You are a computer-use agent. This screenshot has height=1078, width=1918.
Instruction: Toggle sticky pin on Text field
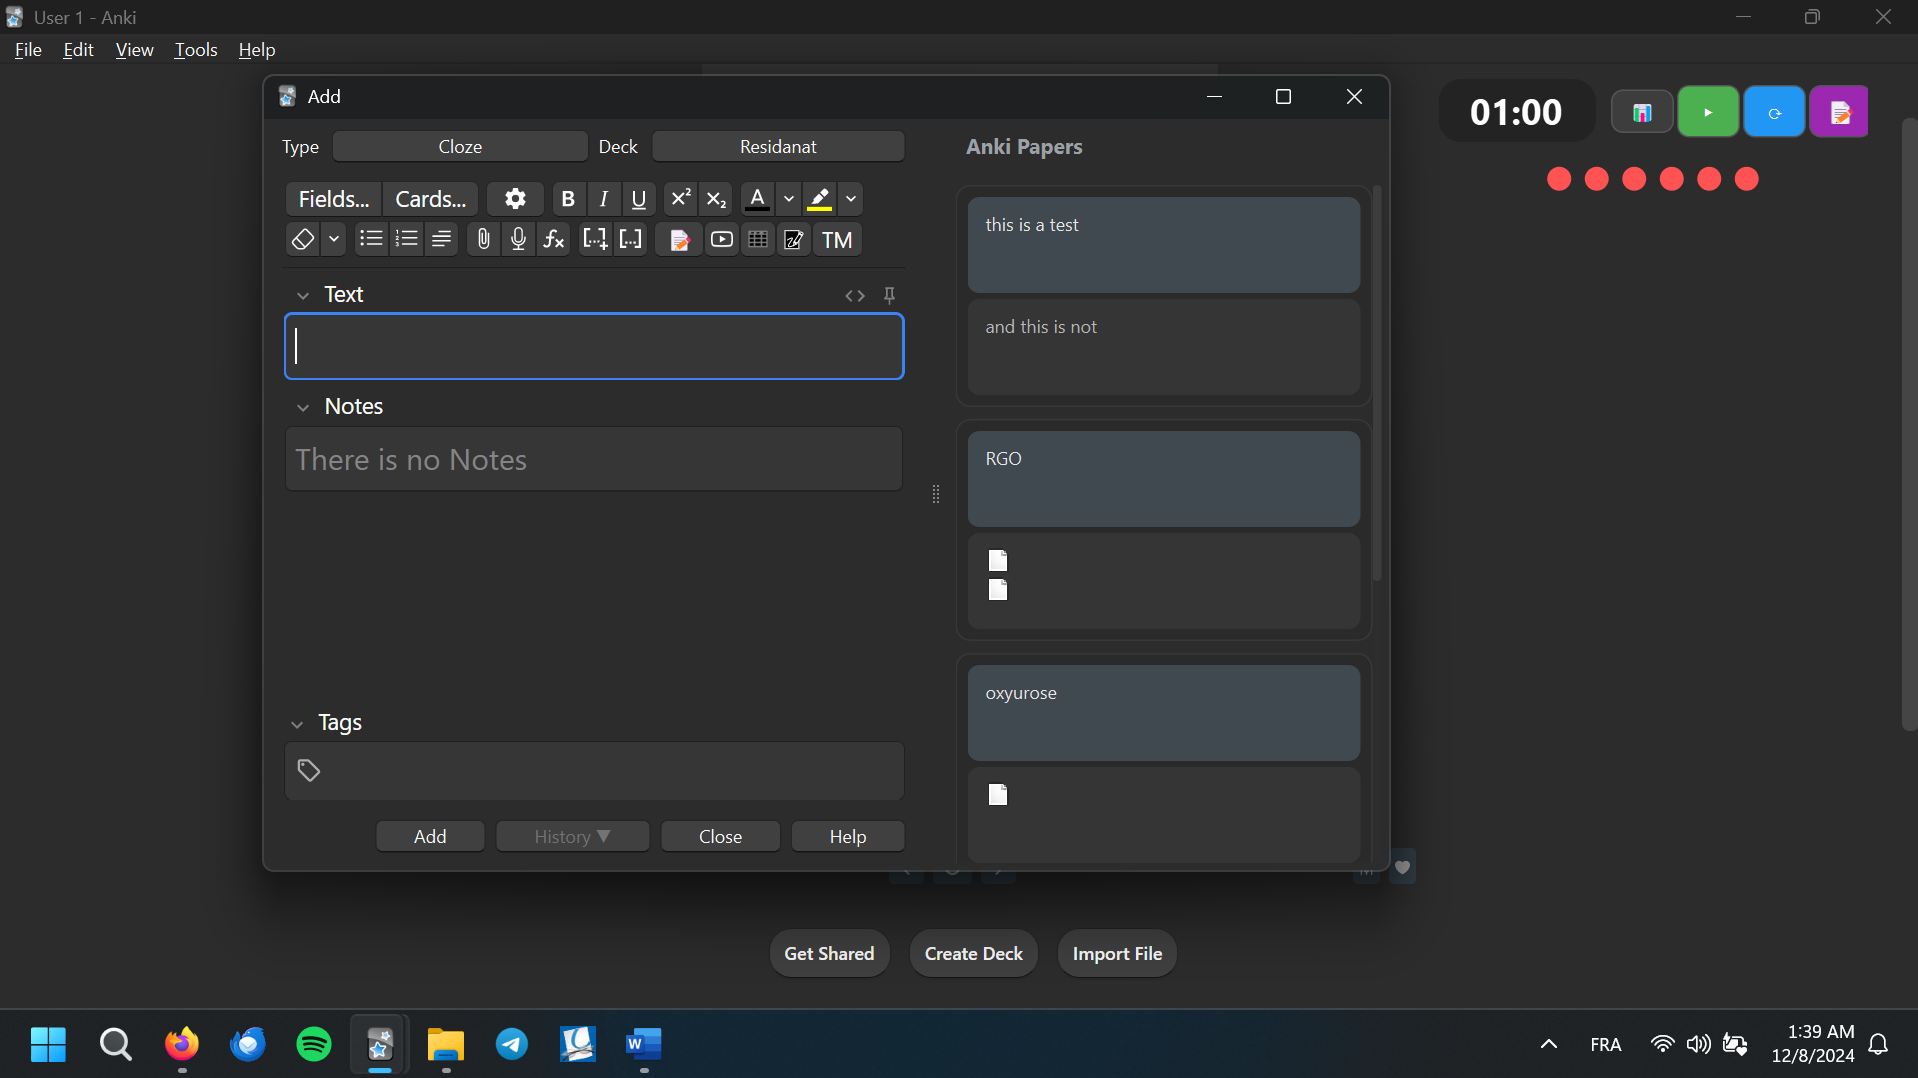889,295
